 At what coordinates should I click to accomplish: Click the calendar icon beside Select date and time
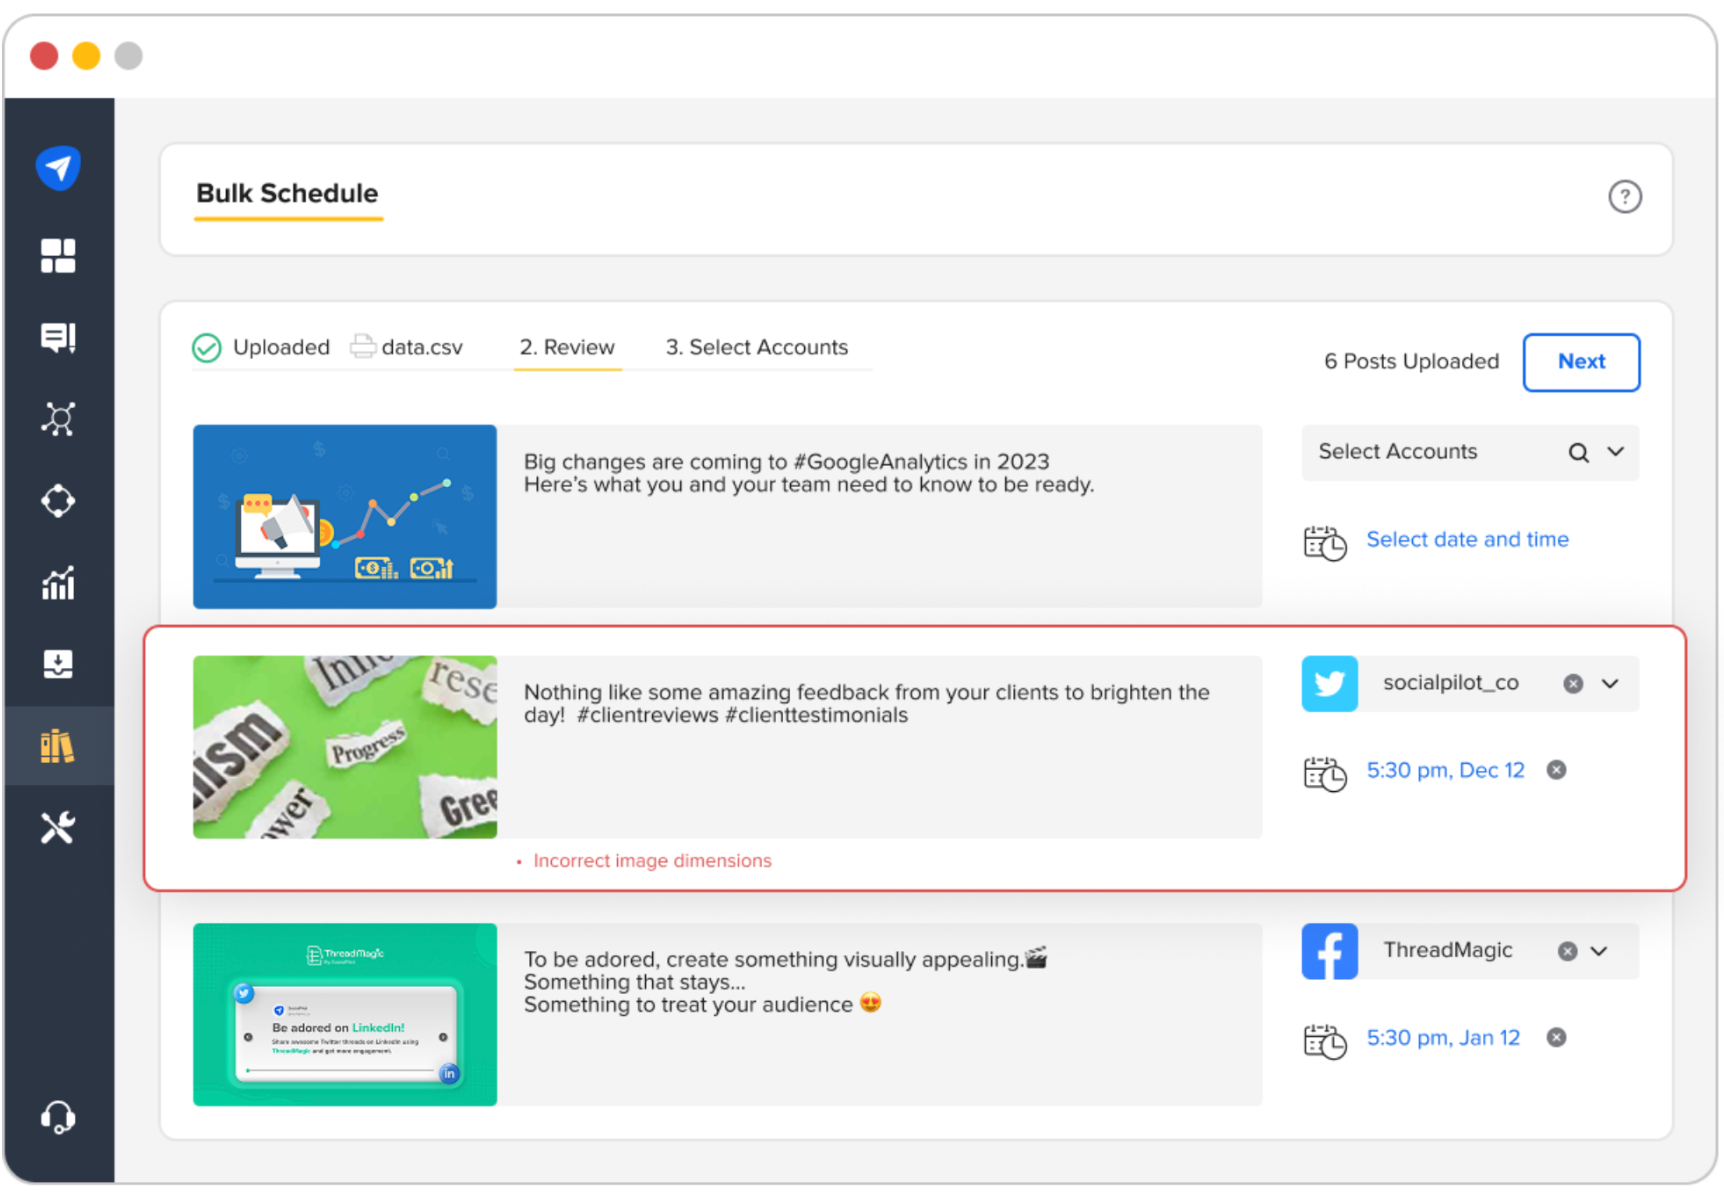click(x=1325, y=543)
